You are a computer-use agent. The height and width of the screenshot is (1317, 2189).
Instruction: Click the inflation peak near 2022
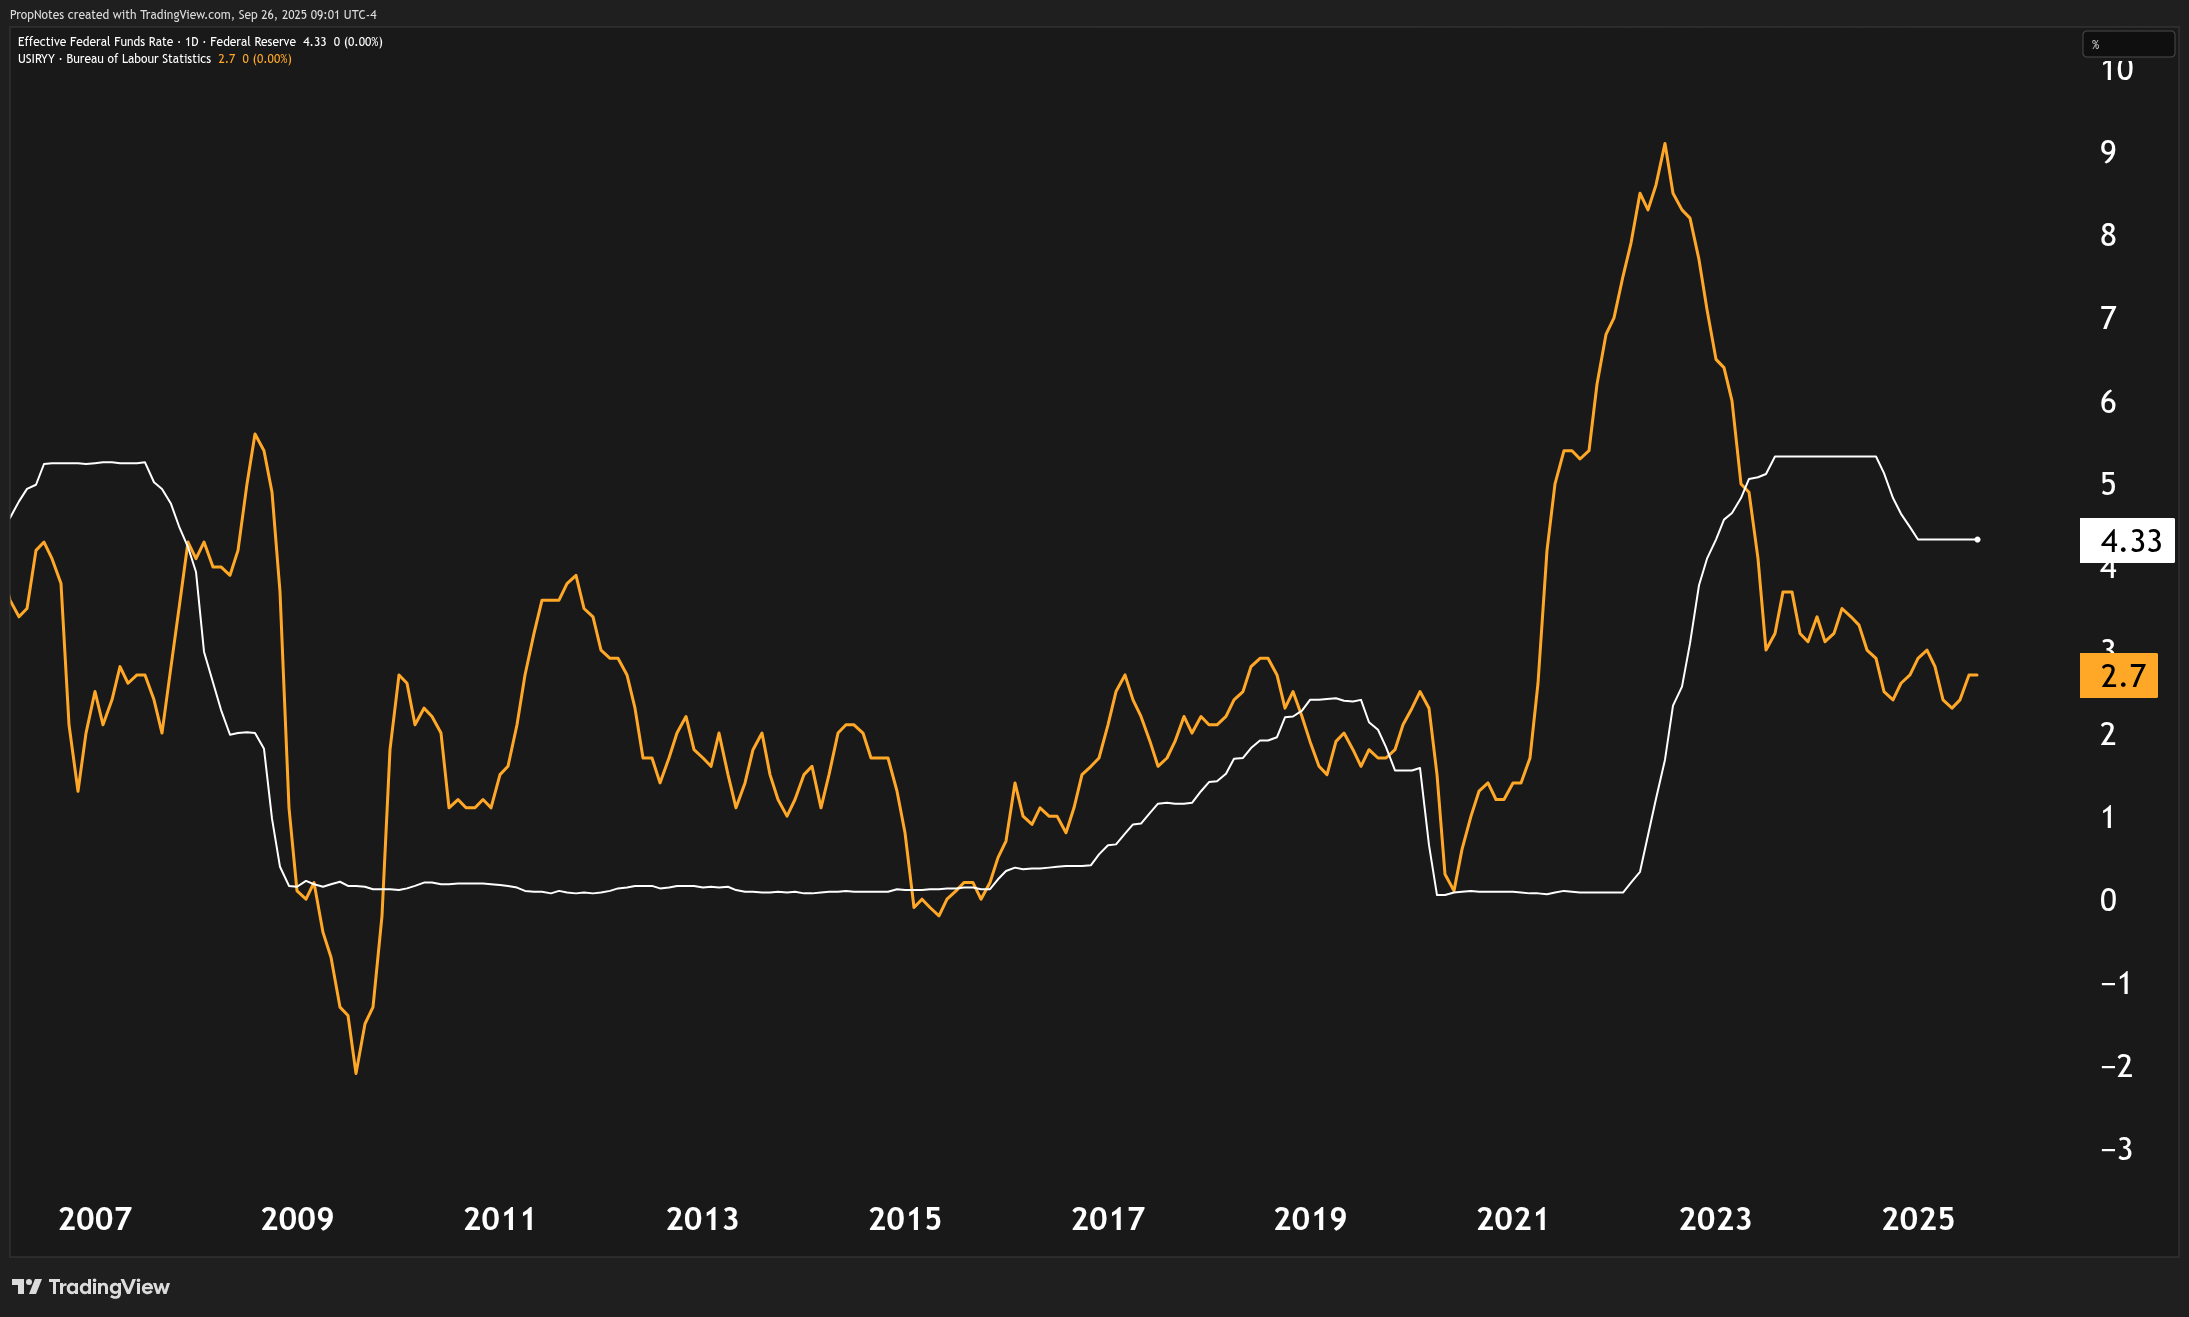(1666, 144)
